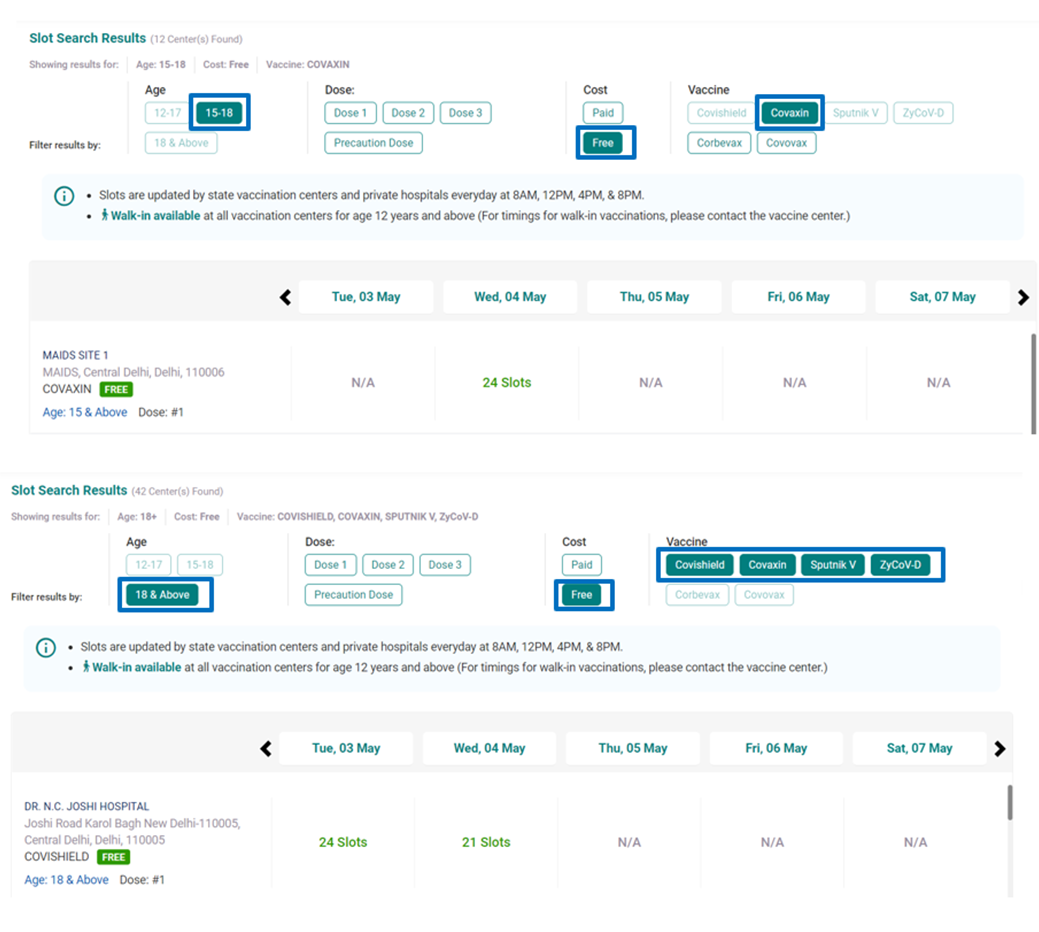Screen dimensions: 1039x932
Task: Enable the Corbevax filter in the 12 Centers results
Action: [719, 143]
